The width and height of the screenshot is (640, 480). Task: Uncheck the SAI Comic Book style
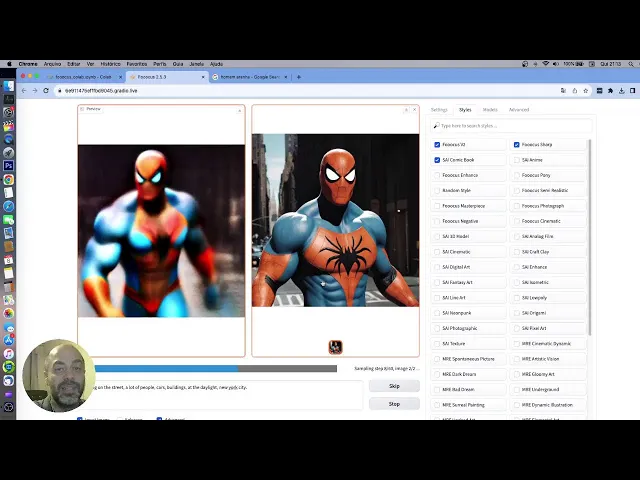pyautogui.click(x=437, y=160)
